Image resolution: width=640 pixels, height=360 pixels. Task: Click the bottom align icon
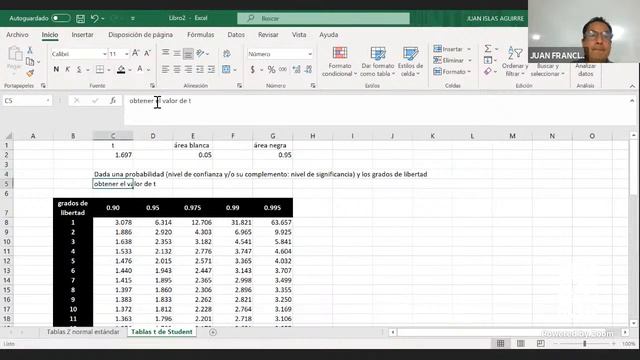click(188, 53)
